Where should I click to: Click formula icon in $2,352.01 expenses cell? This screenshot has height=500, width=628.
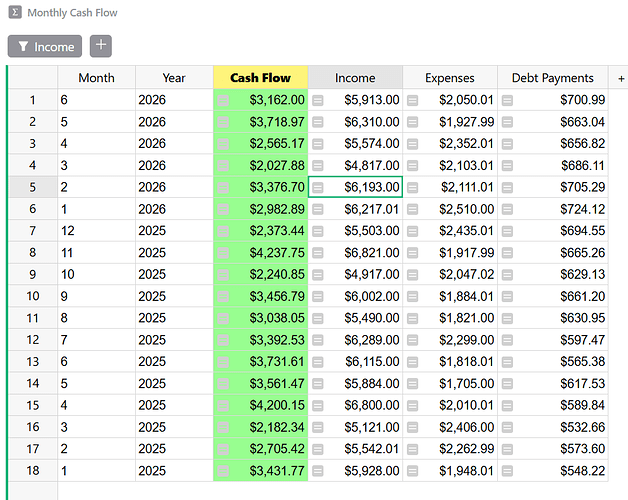point(413,144)
